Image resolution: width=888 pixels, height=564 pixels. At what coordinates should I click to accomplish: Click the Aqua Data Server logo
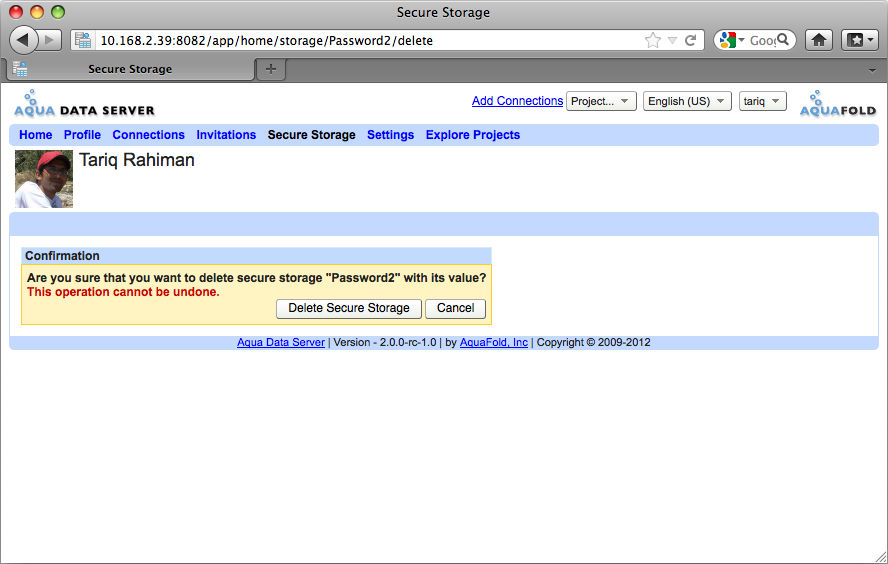84,104
